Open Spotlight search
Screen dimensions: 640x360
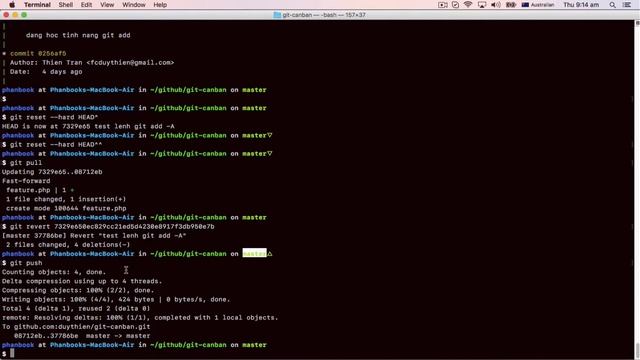pos(612,5)
